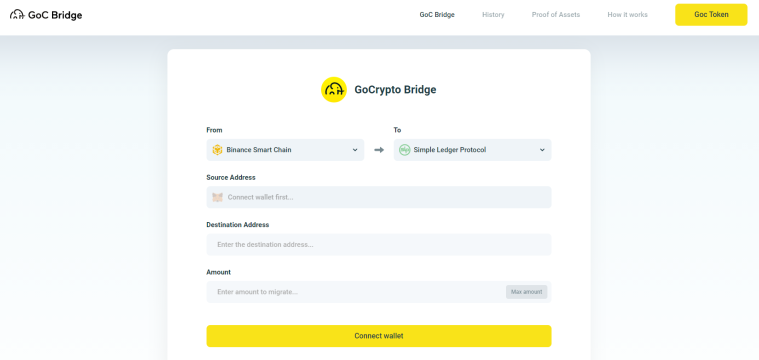Go to the History page

click(493, 15)
